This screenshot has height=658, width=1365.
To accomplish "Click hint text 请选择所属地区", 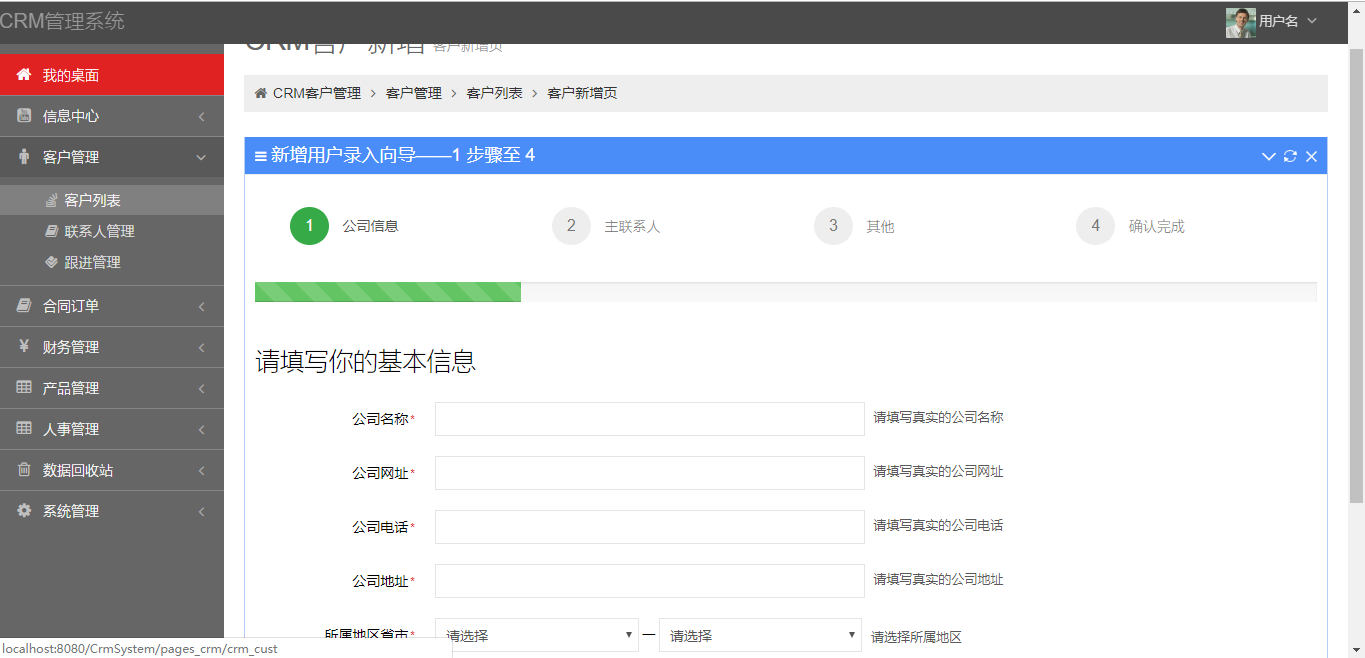I will pos(916,637).
